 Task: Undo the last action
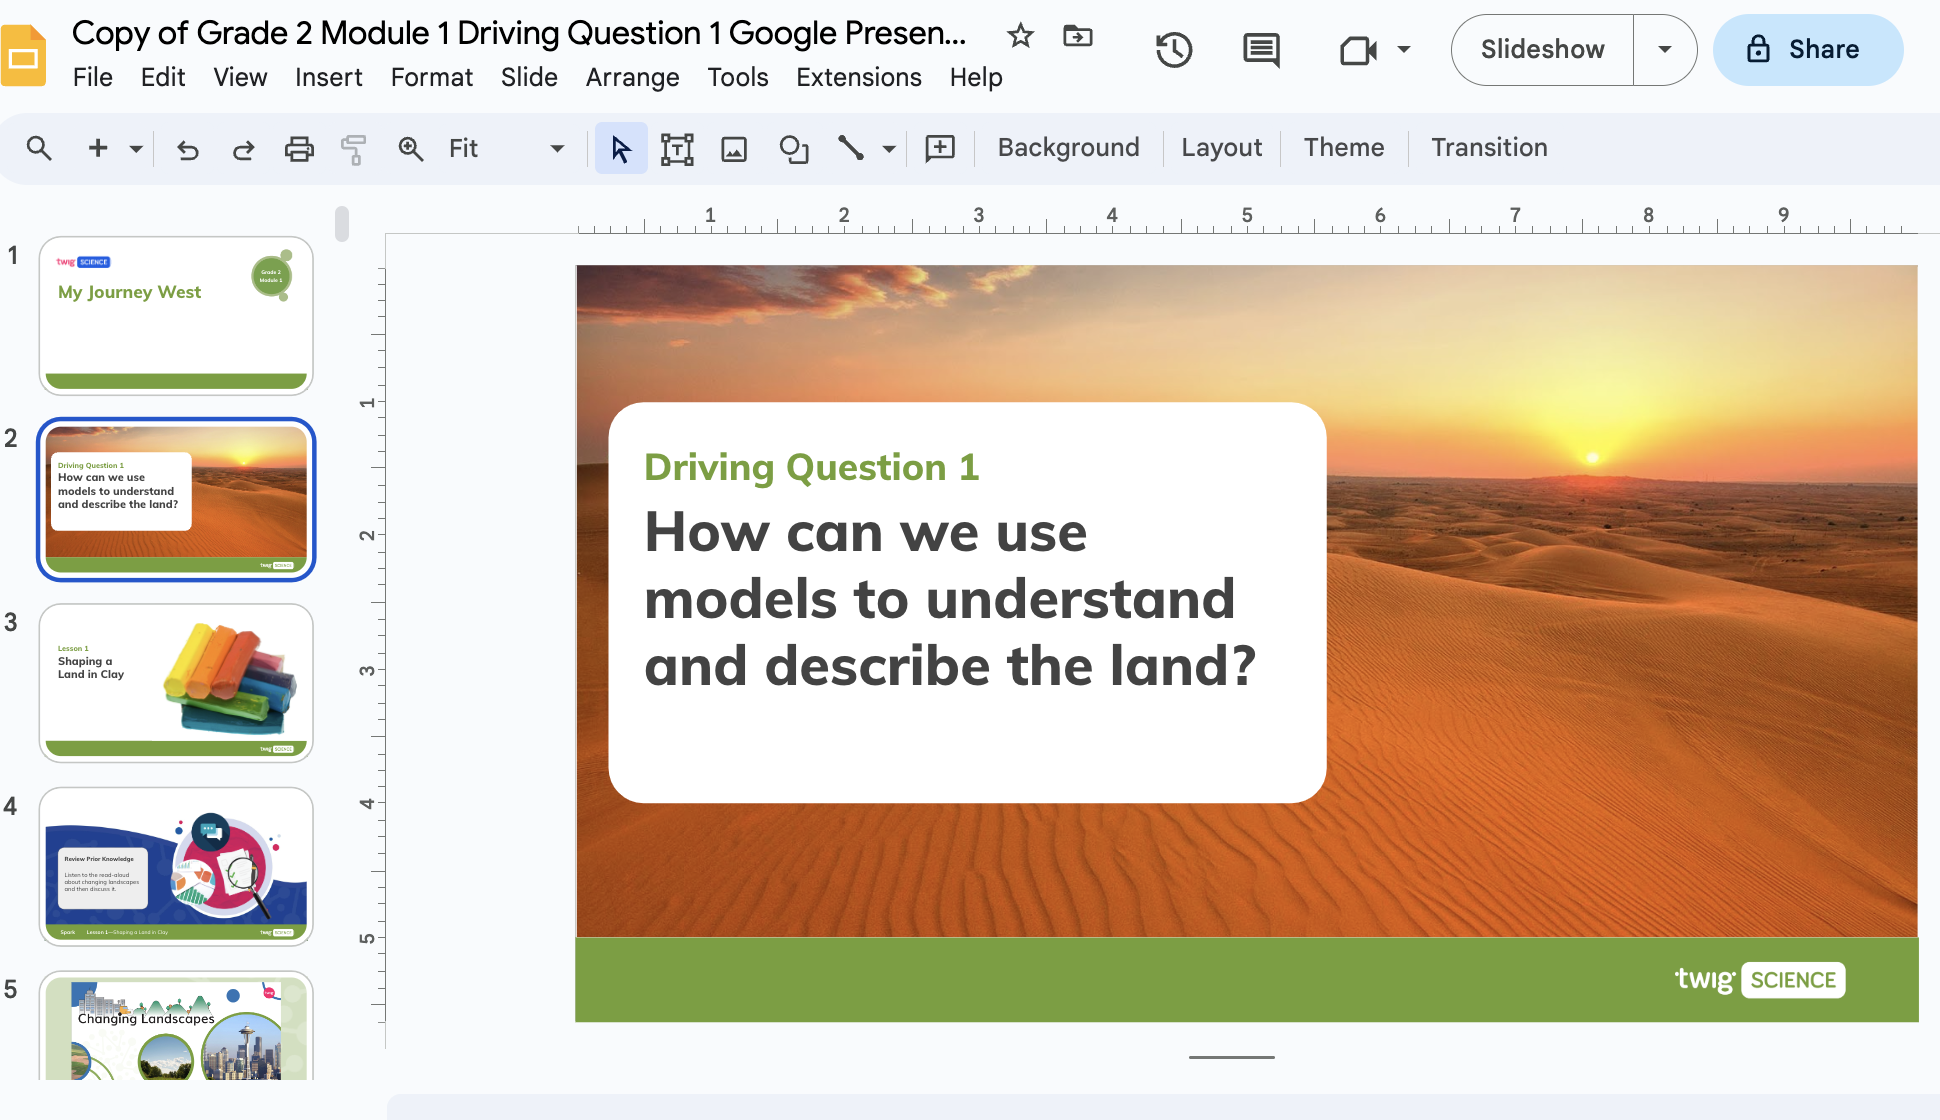coord(188,149)
